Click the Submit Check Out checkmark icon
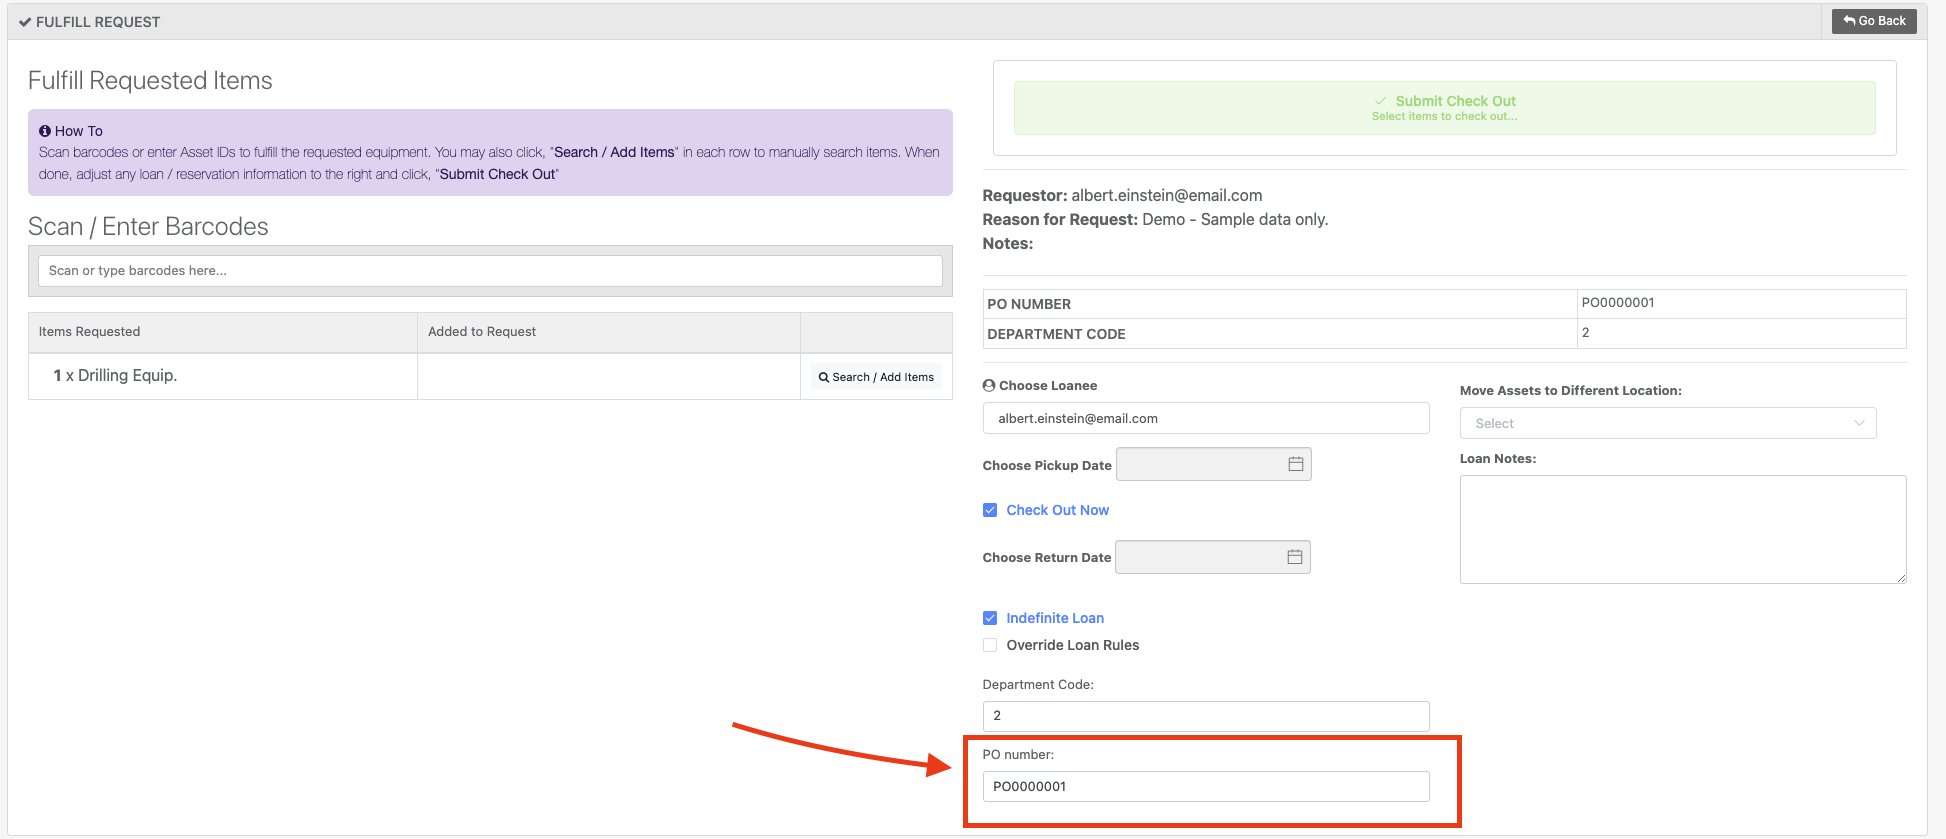 [x=1381, y=101]
